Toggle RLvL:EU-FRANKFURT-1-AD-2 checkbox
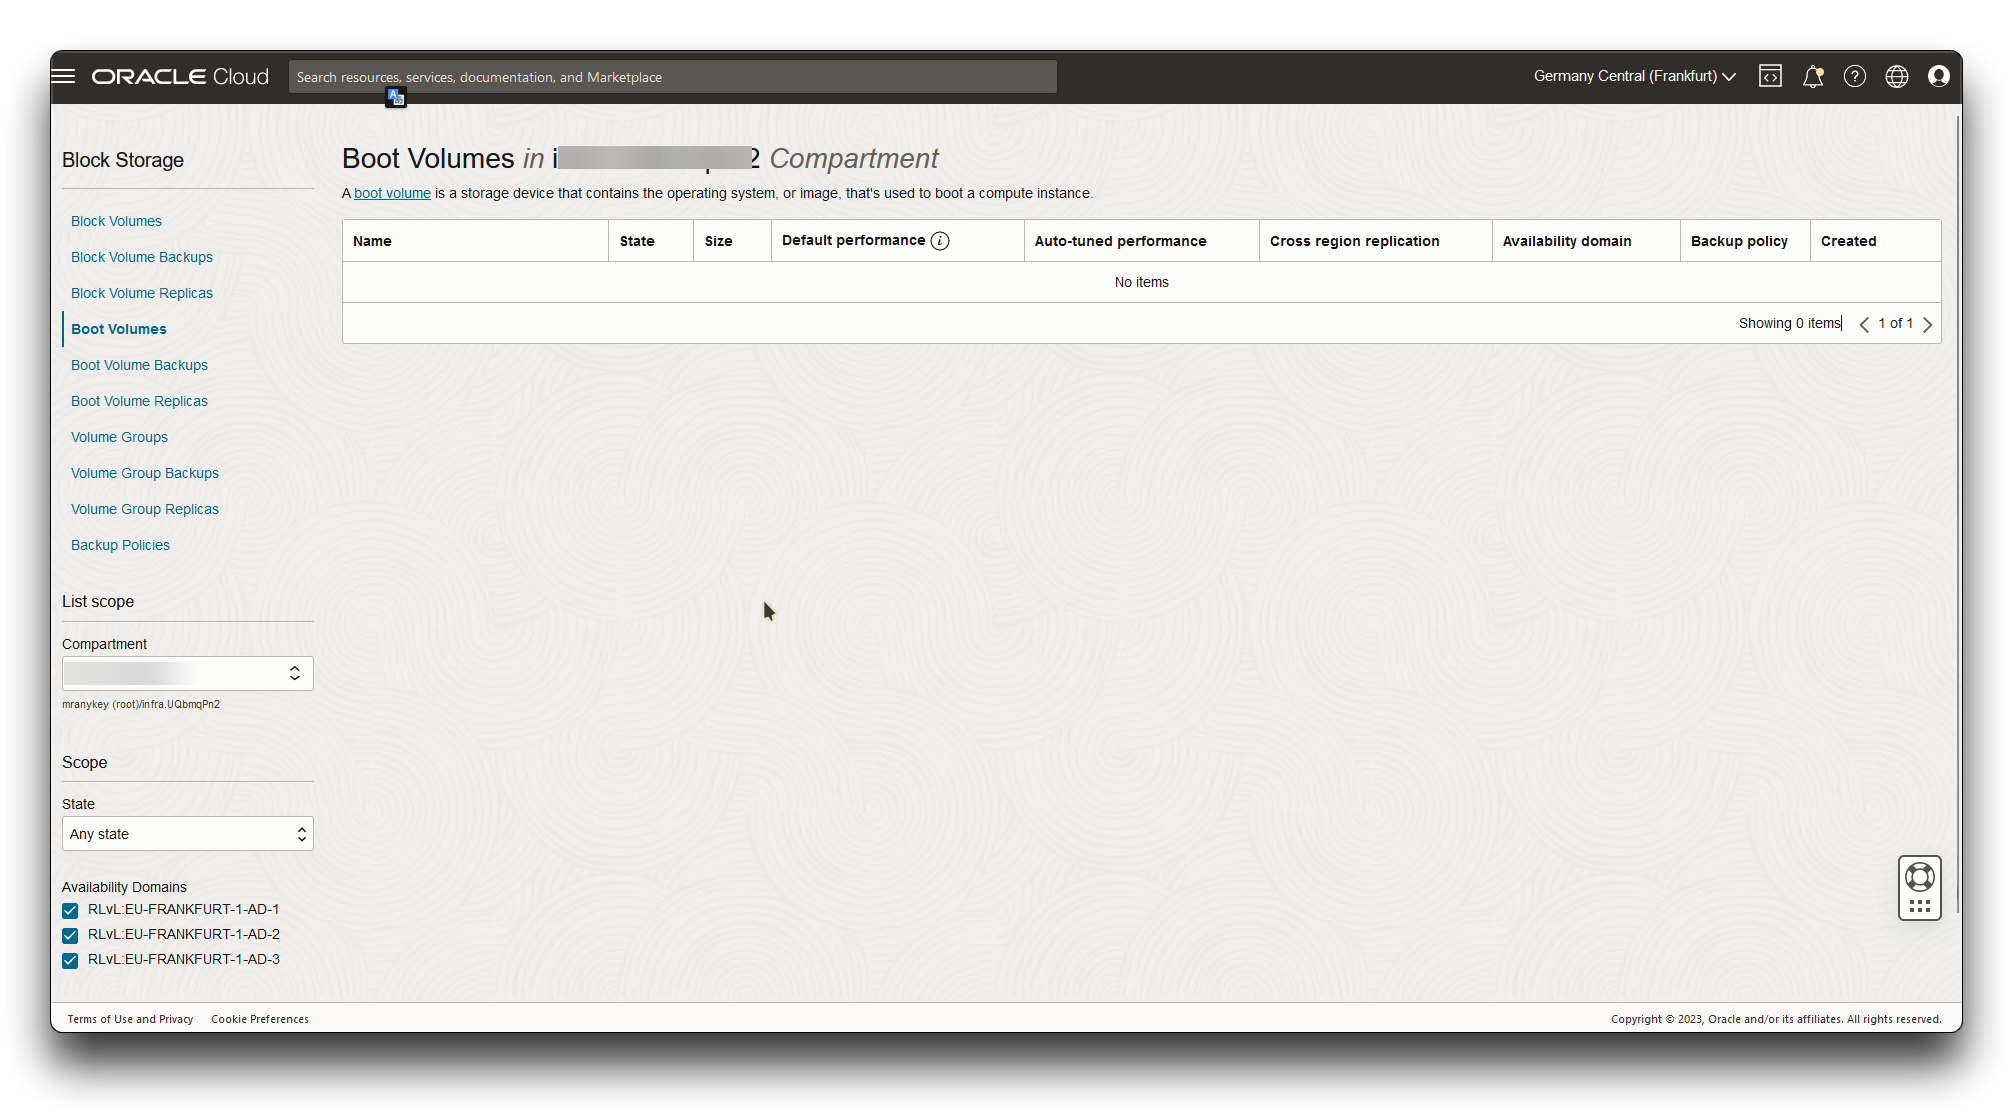2013x1115 pixels. tap(70, 935)
